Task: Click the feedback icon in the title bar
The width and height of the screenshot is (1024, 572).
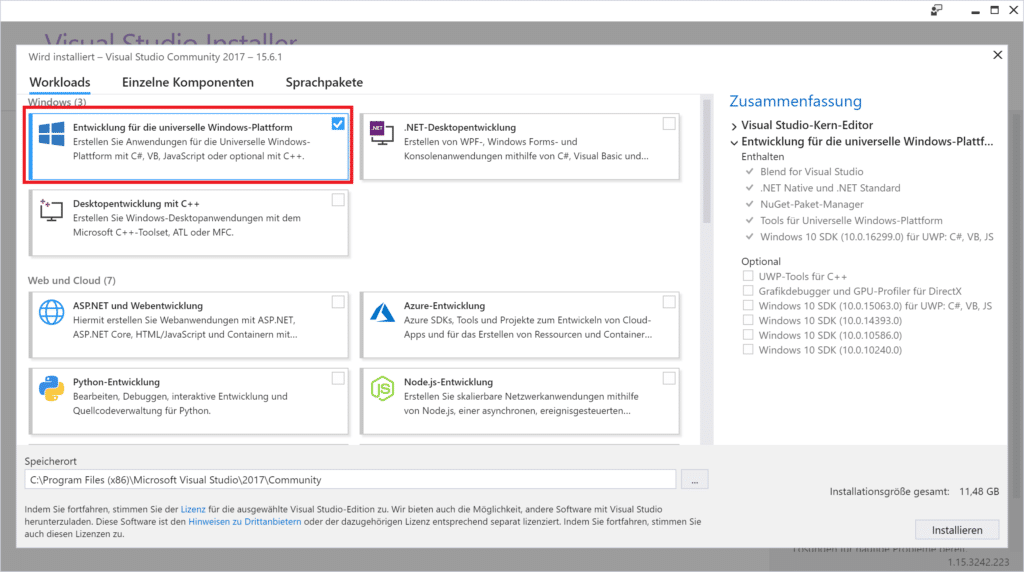Action: coord(936,10)
